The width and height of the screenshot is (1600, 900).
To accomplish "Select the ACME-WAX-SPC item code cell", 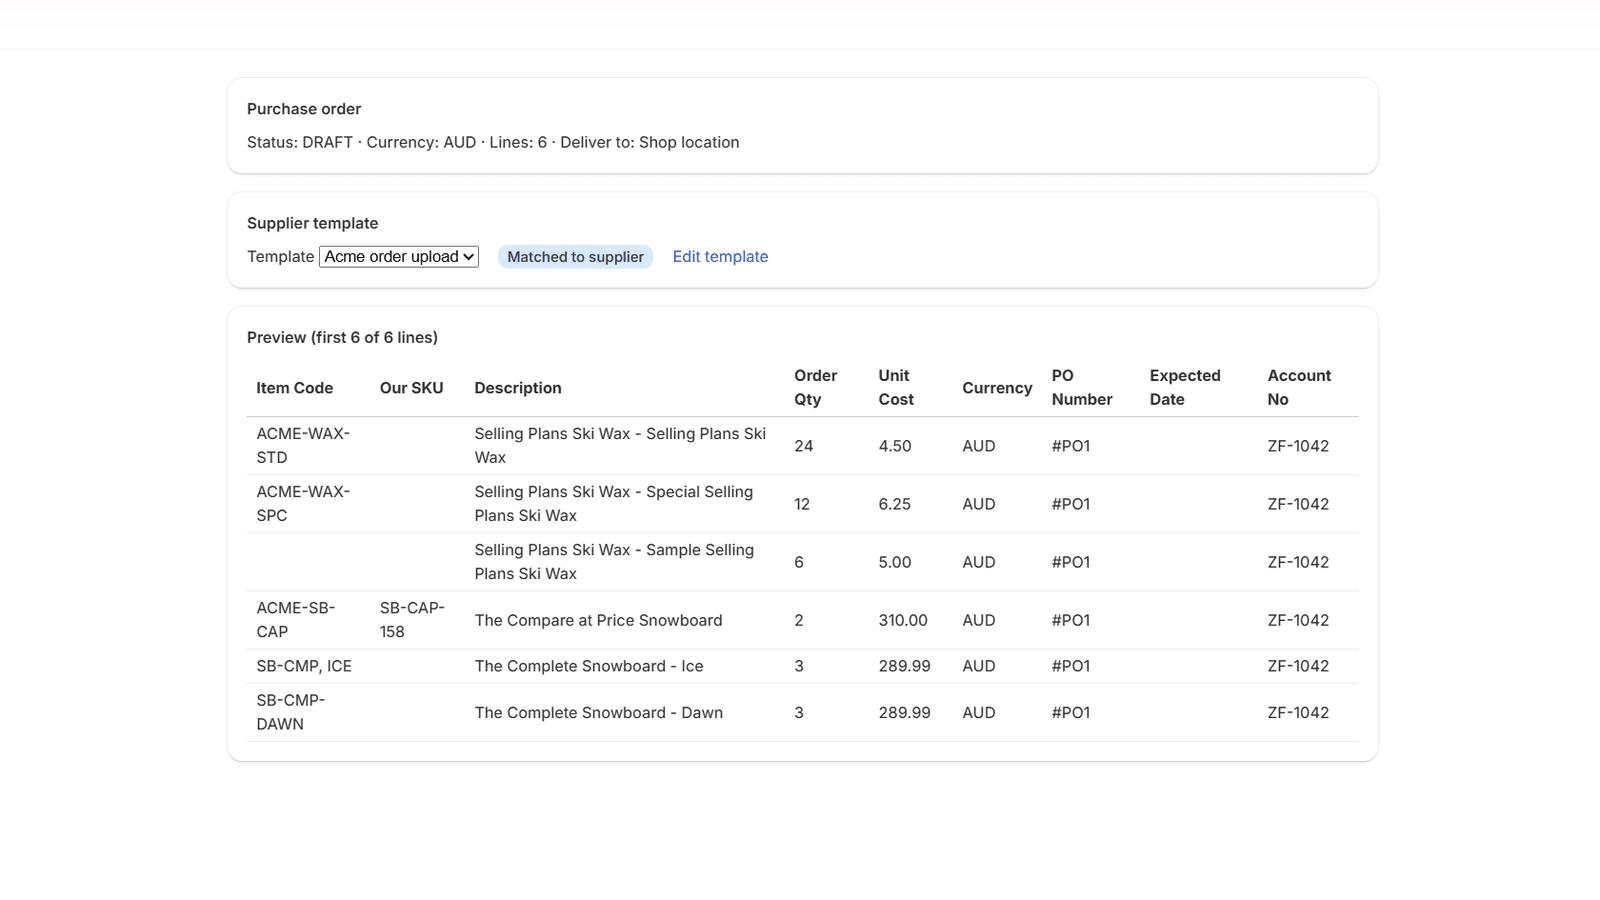I will (x=303, y=504).
